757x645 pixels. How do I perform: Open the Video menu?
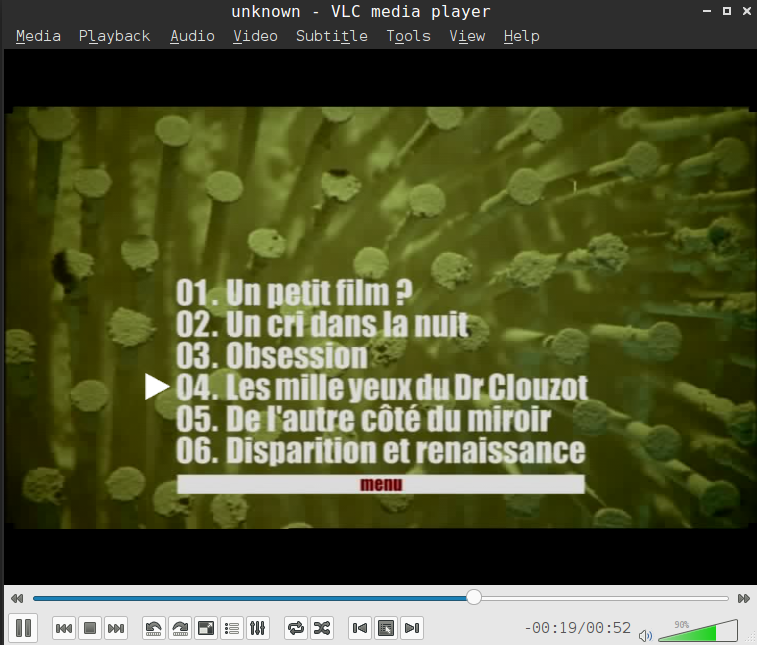[x=255, y=36]
